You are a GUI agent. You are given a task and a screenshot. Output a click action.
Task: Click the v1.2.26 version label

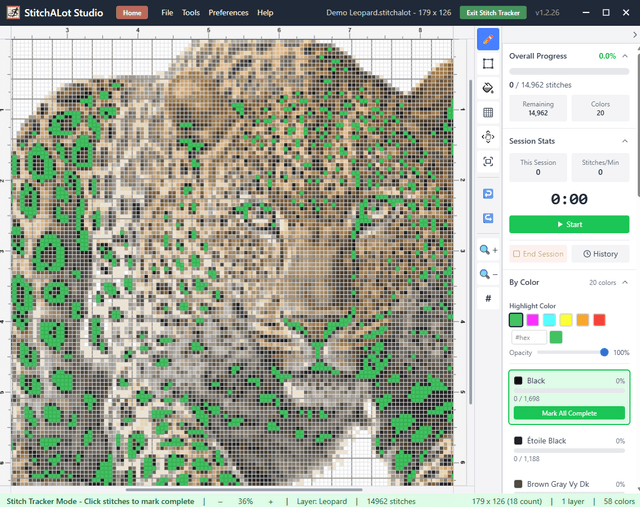coord(547,13)
